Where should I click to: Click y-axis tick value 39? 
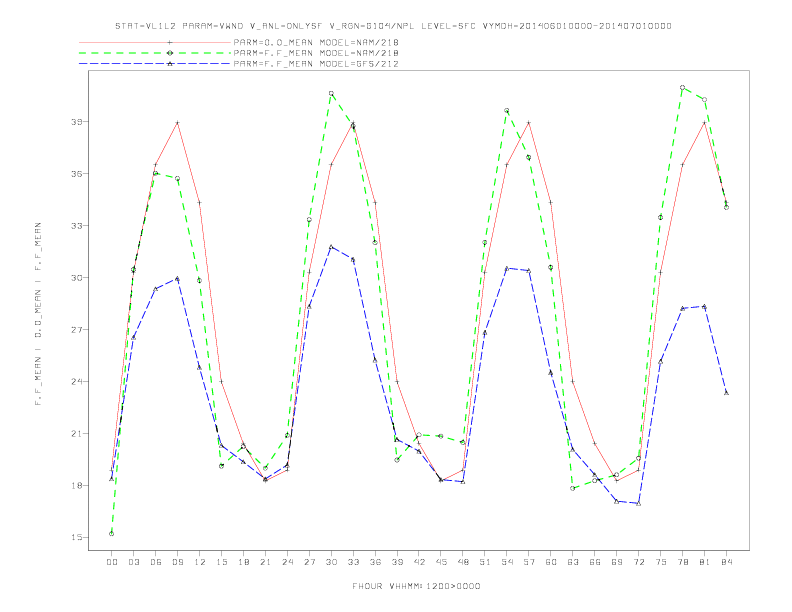coord(76,122)
